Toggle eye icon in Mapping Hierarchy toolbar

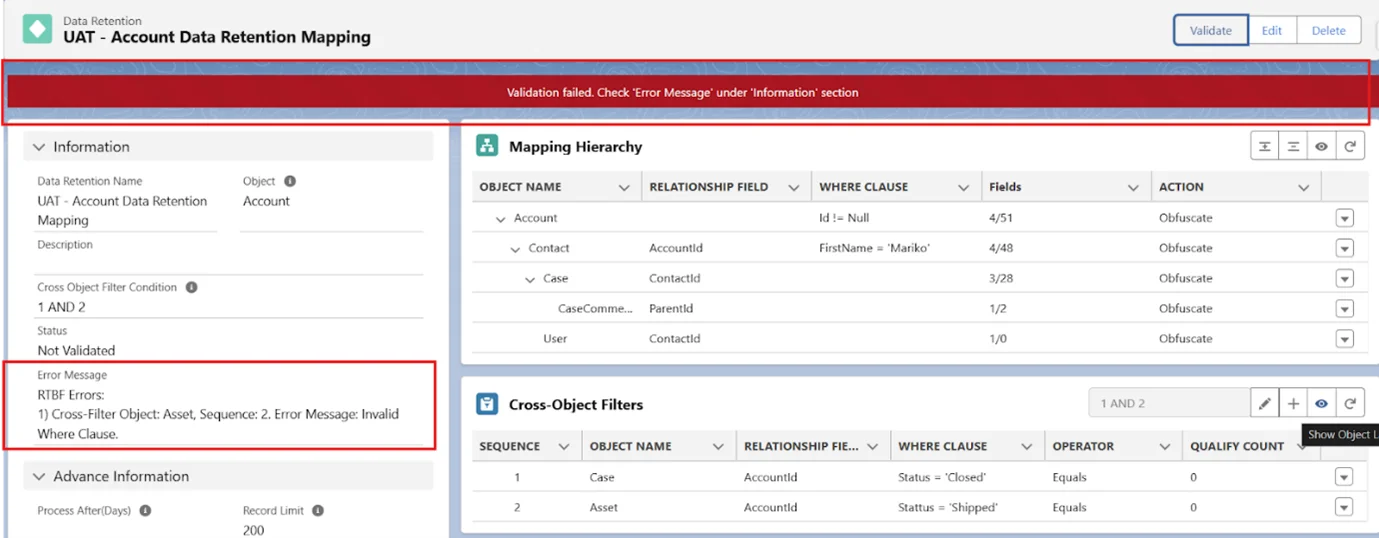click(x=1321, y=147)
